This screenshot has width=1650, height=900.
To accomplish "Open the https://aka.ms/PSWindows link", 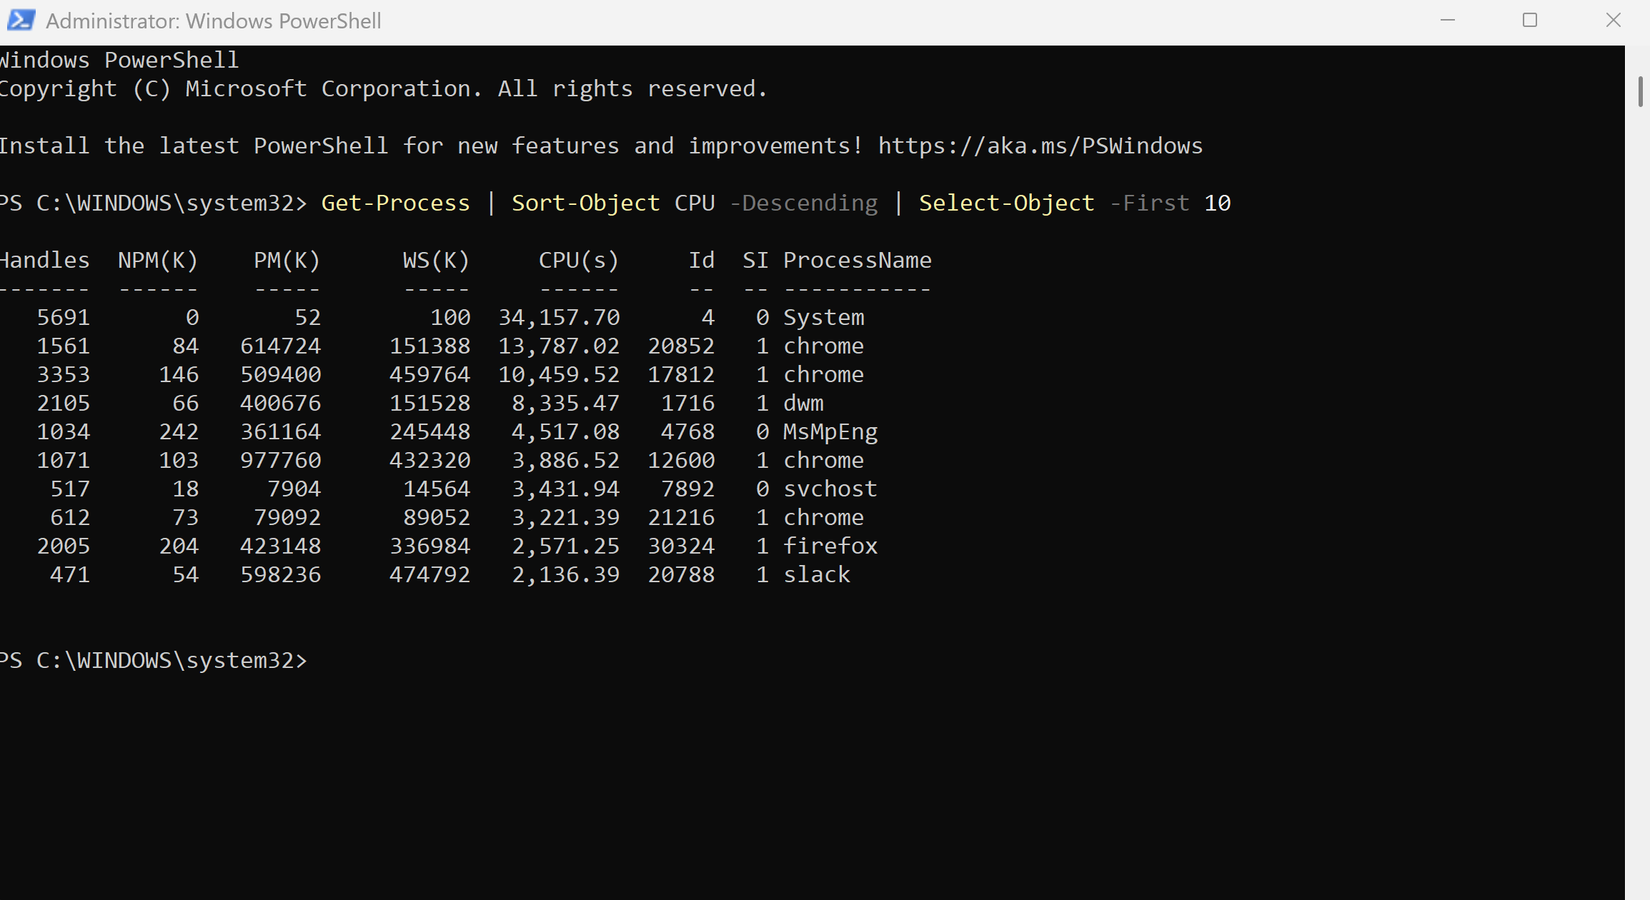I will click(1040, 146).
